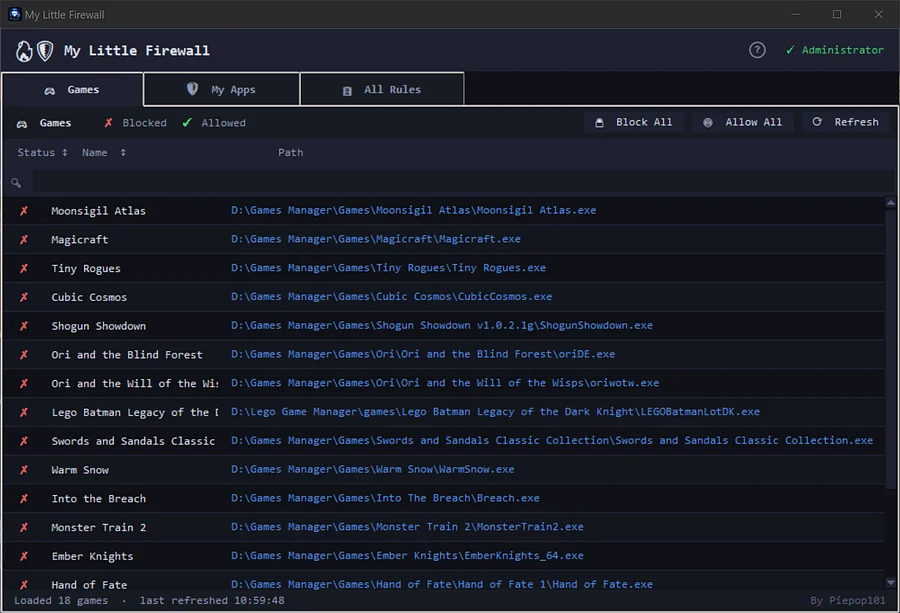Click the LEGOBatmanLotDK.exe path
The width and height of the screenshot is (900, 613).
[x=495, y=412]
